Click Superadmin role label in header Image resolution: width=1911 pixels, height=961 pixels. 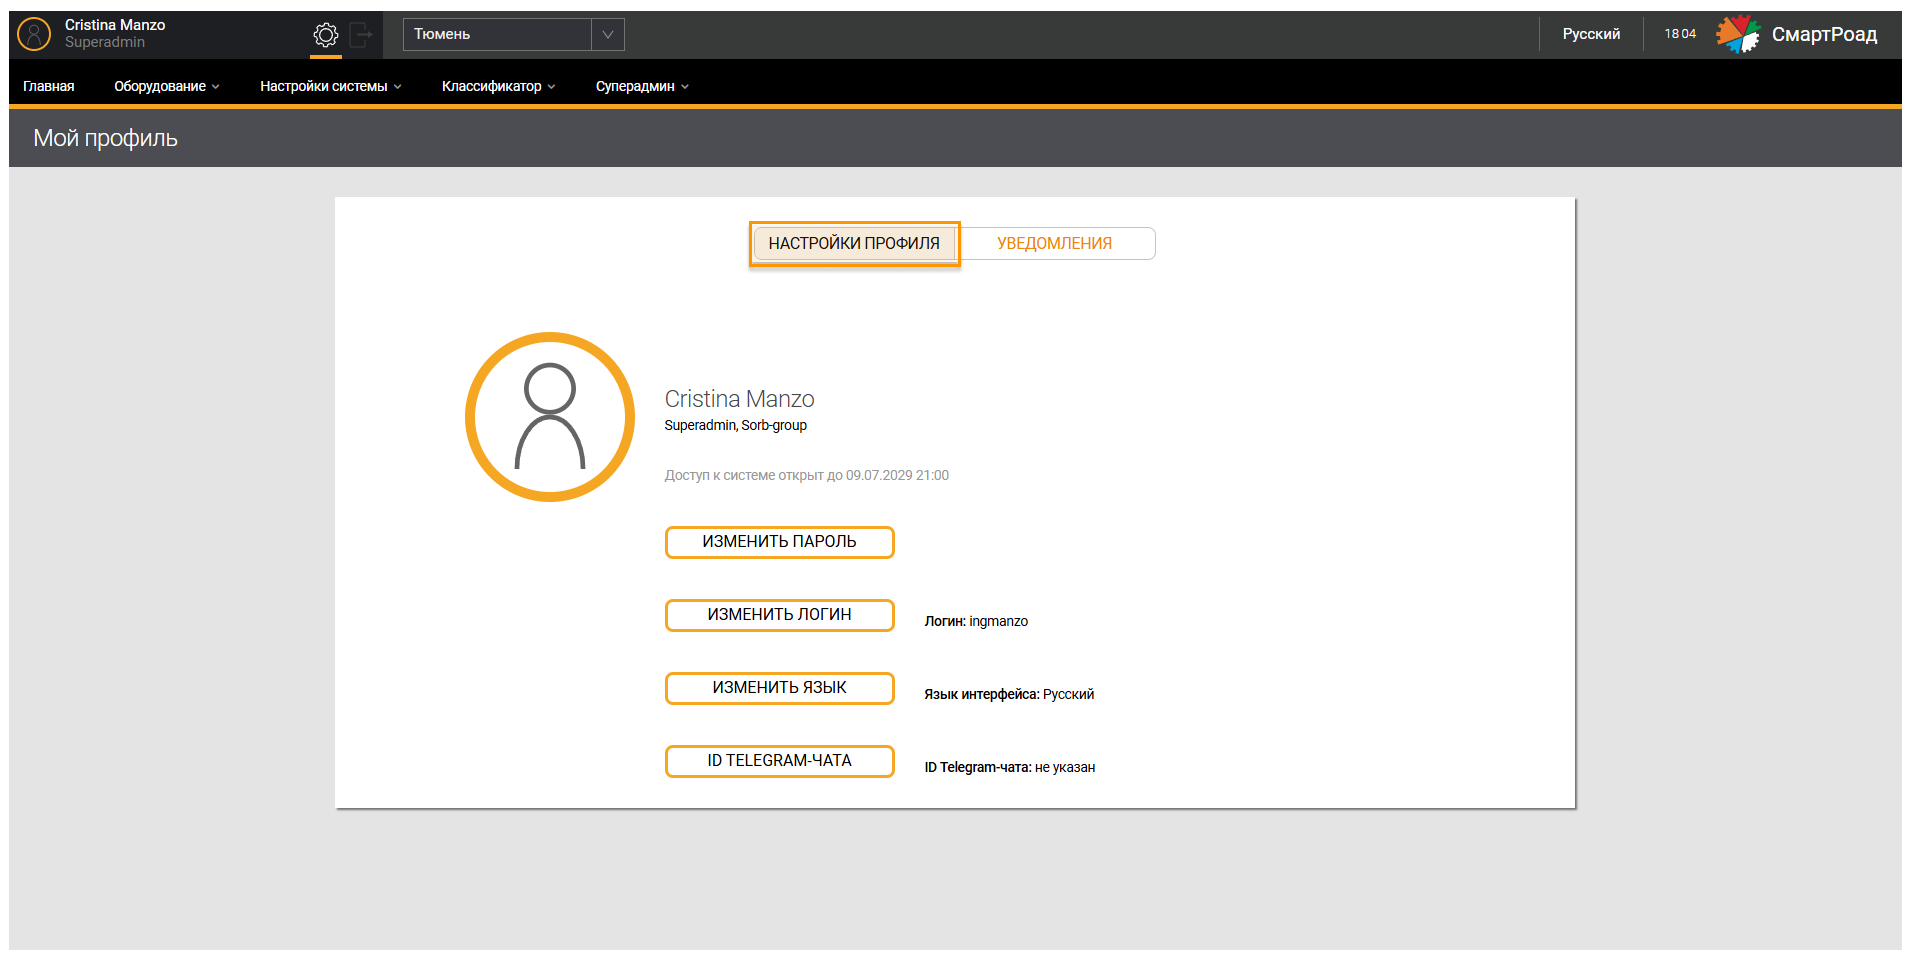coord(105,42)
